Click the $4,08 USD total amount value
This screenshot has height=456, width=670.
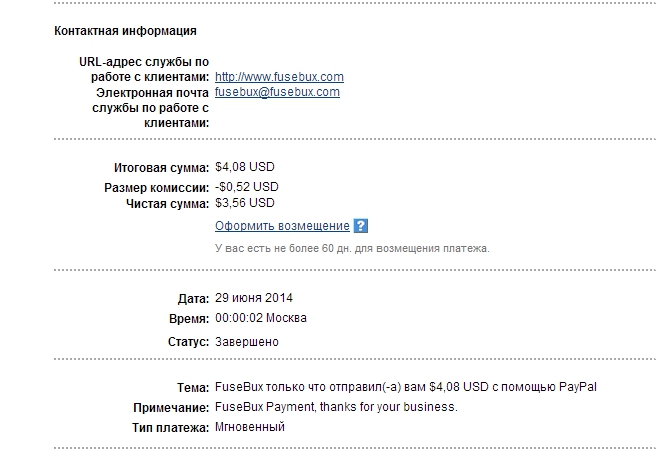pyautogui.click(x=244, y=168)
